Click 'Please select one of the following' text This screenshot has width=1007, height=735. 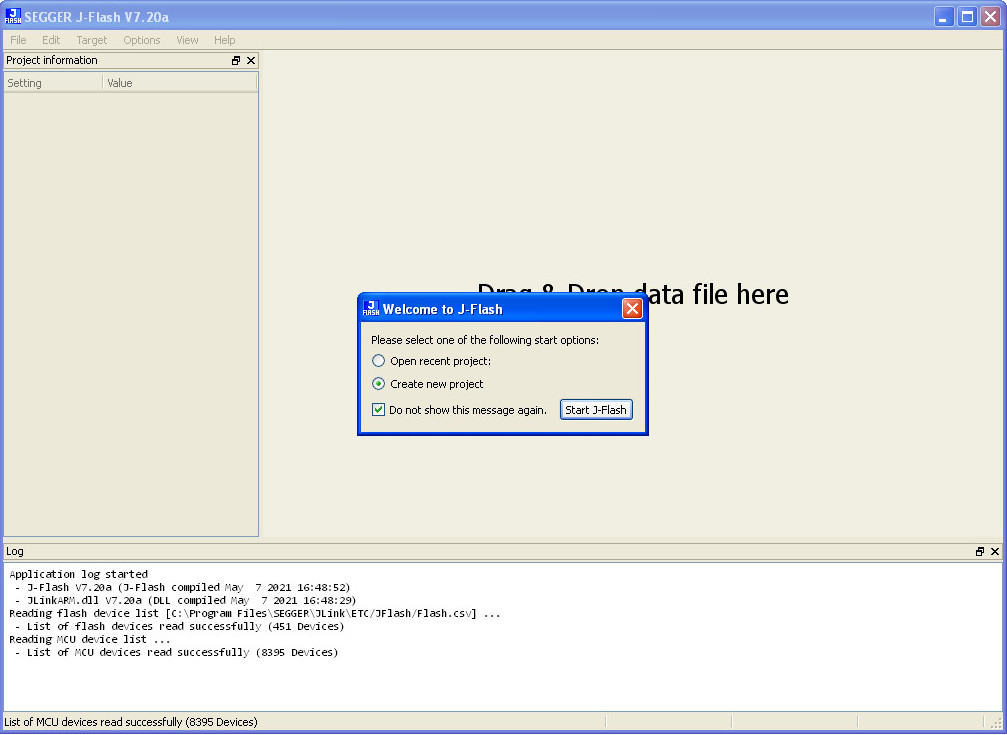click(x=485, y=340)
